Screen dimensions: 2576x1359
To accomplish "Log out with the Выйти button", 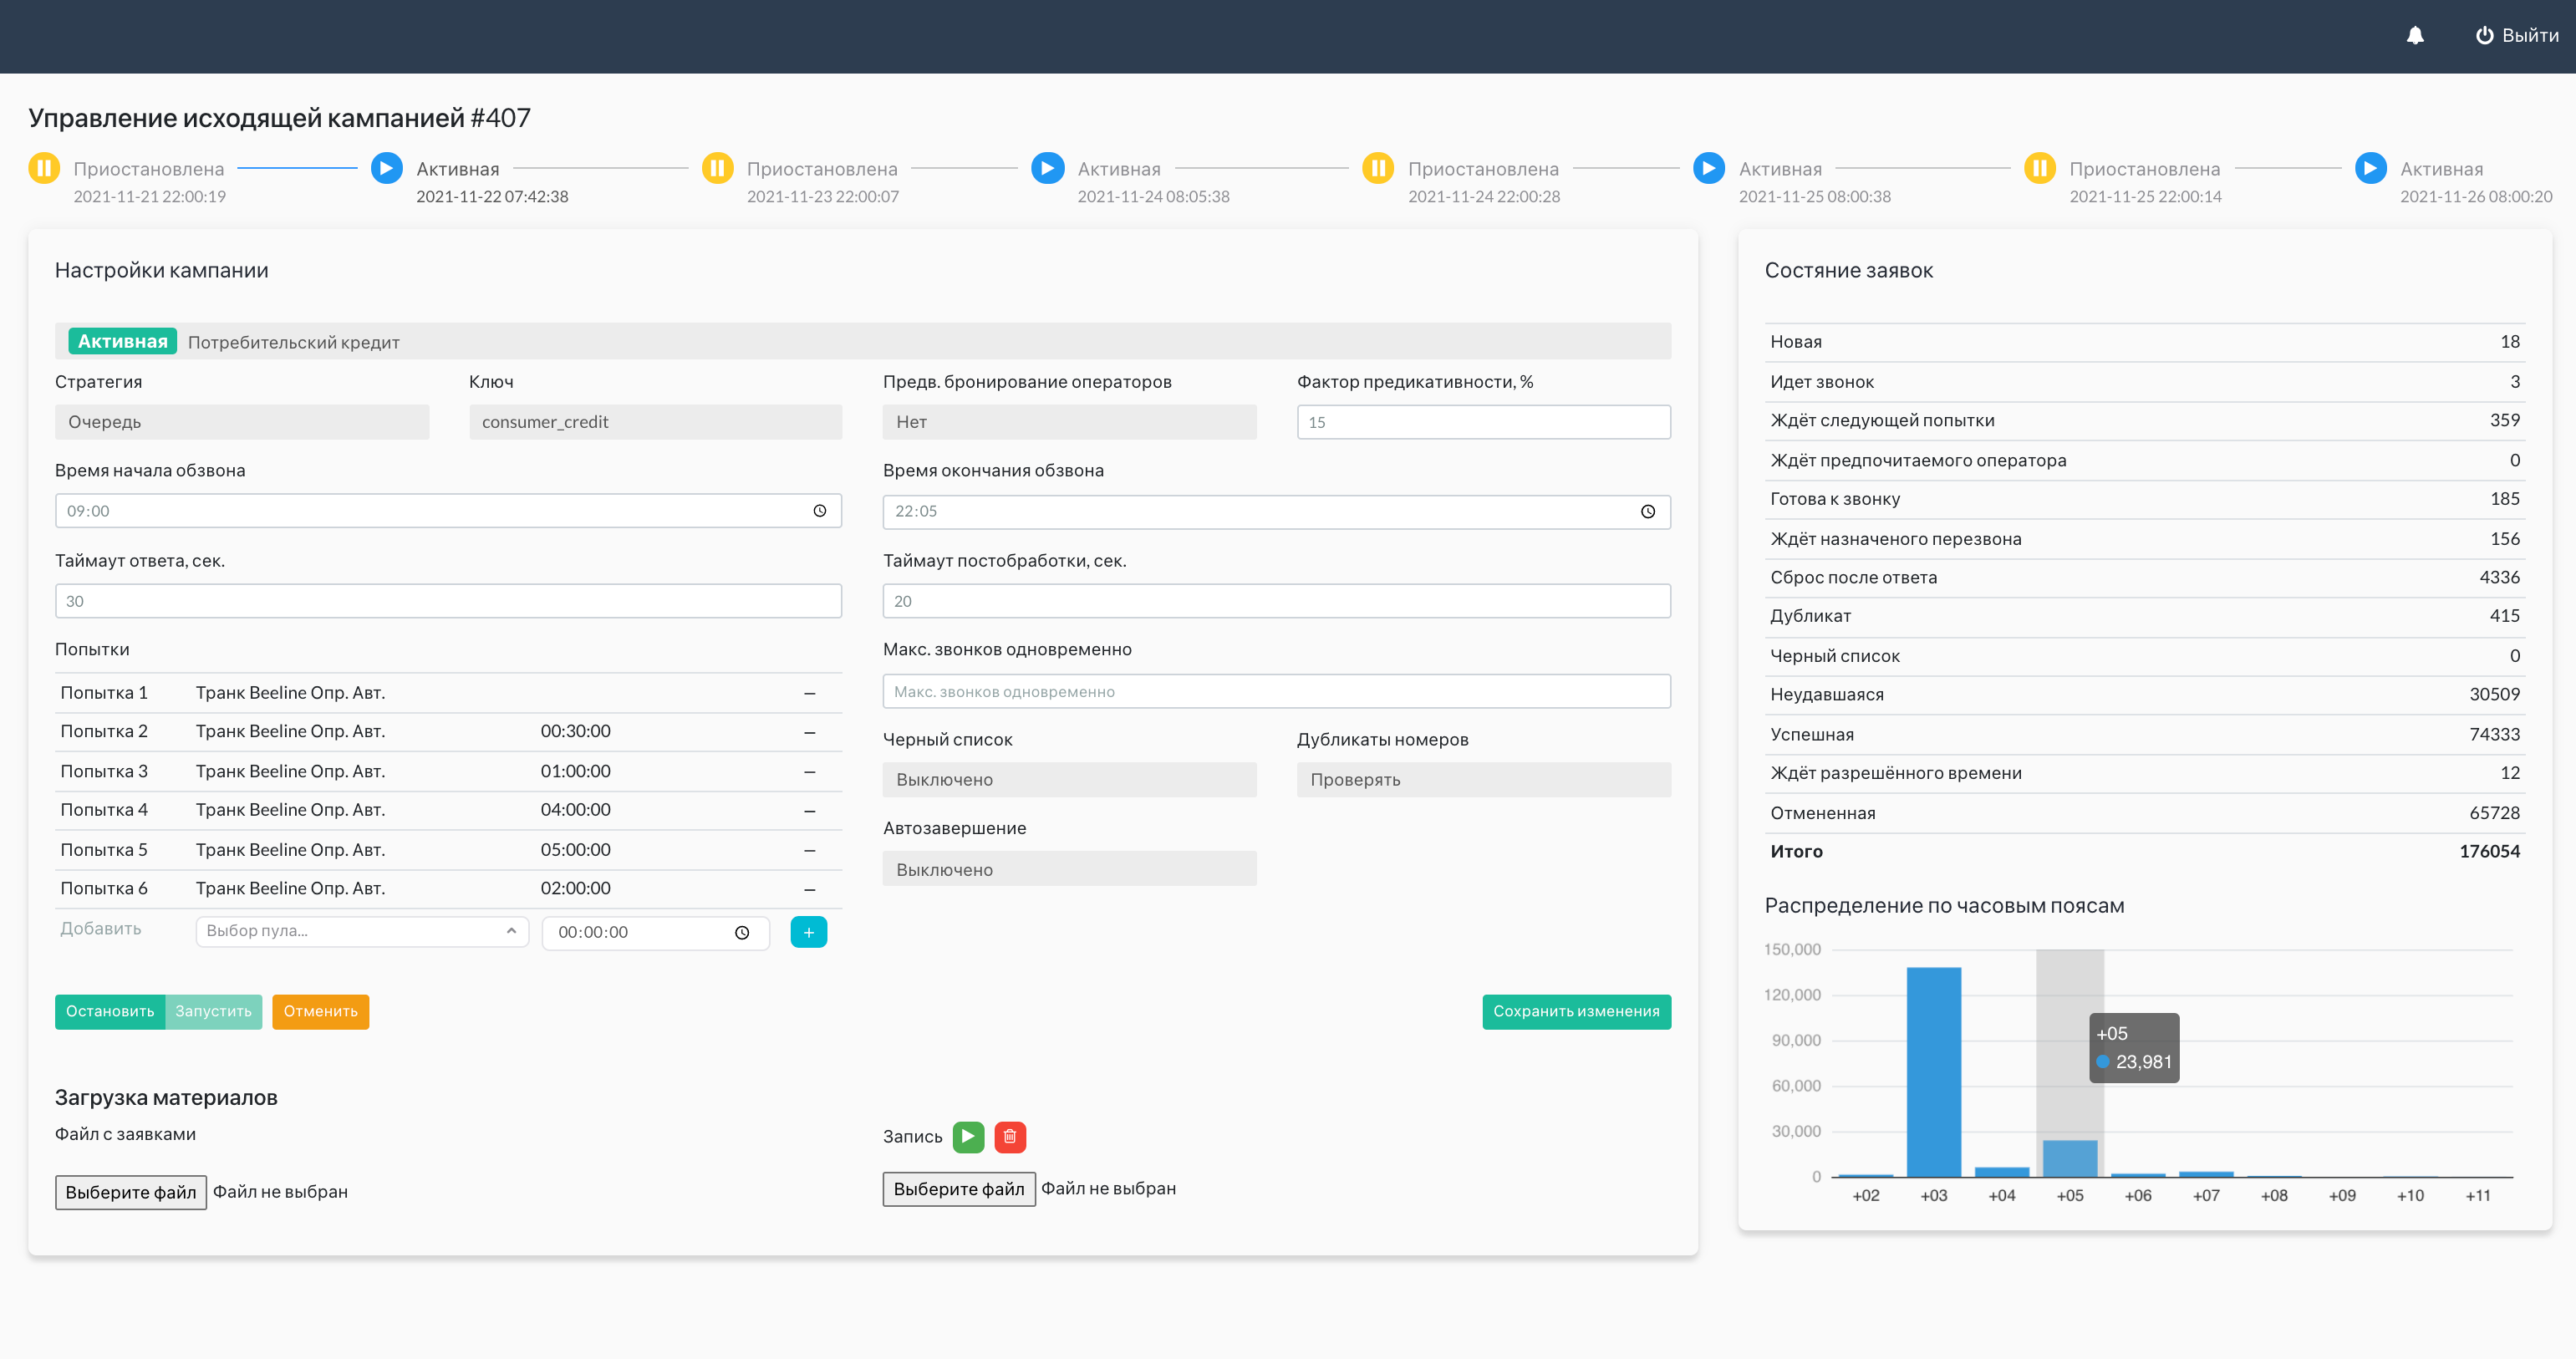I will coord(2517,35).
